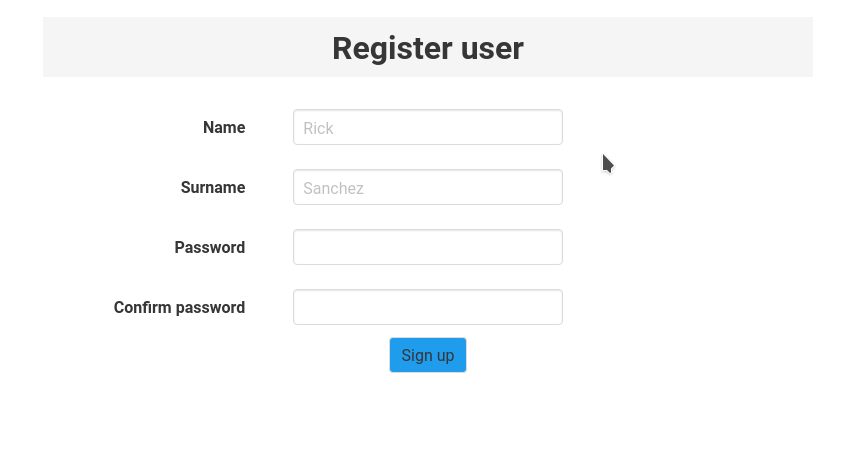
Task: Click the "Rick" placeholder text
Action: pyautogui.click(x=318, y=128)
